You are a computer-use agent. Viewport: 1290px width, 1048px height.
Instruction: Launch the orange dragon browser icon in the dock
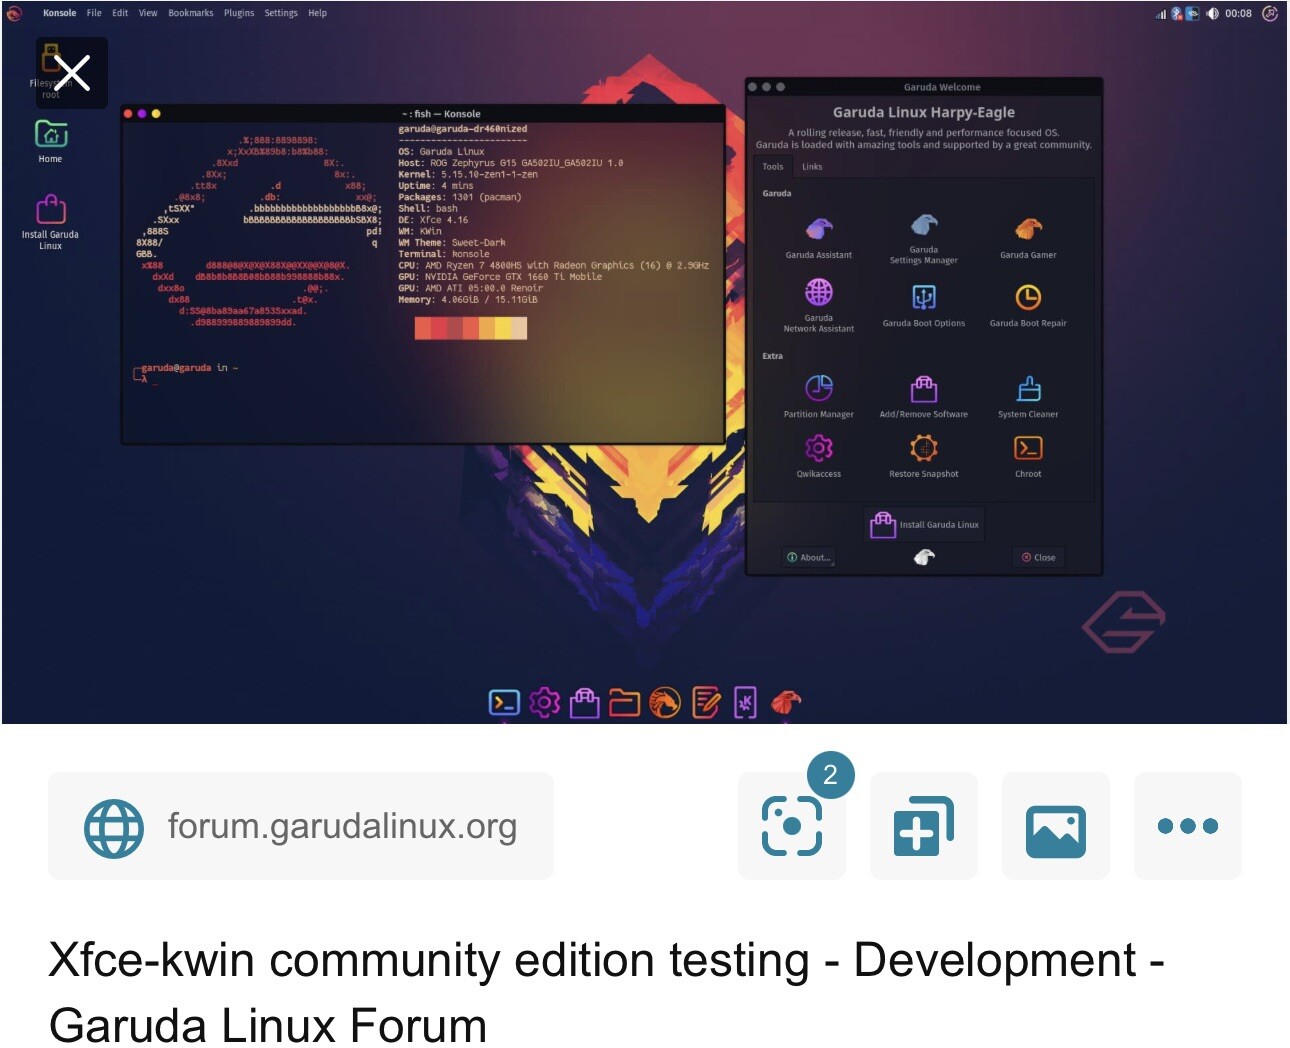coord(665,703)
